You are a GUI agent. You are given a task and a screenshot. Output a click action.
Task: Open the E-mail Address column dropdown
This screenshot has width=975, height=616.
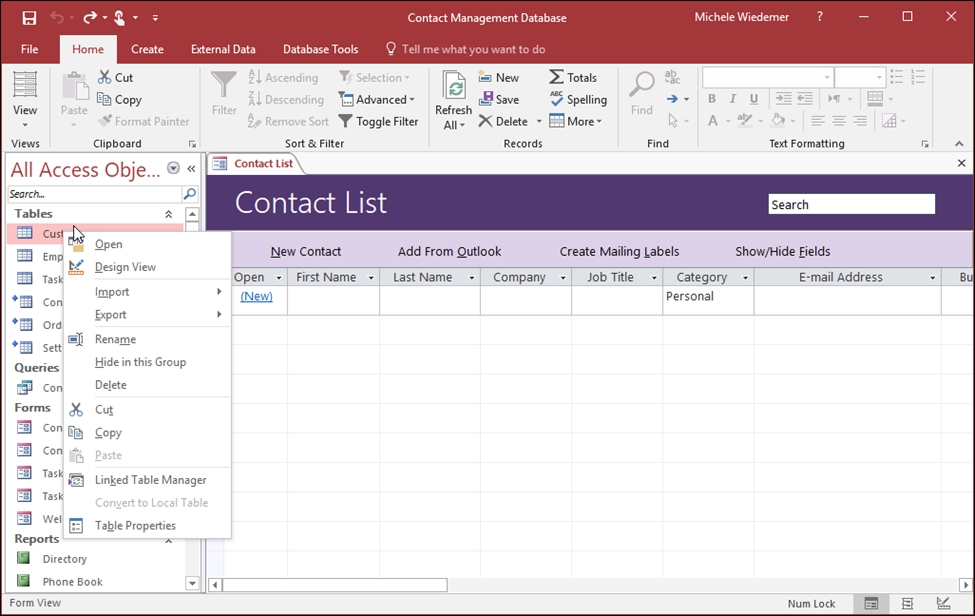click(933, 278)
